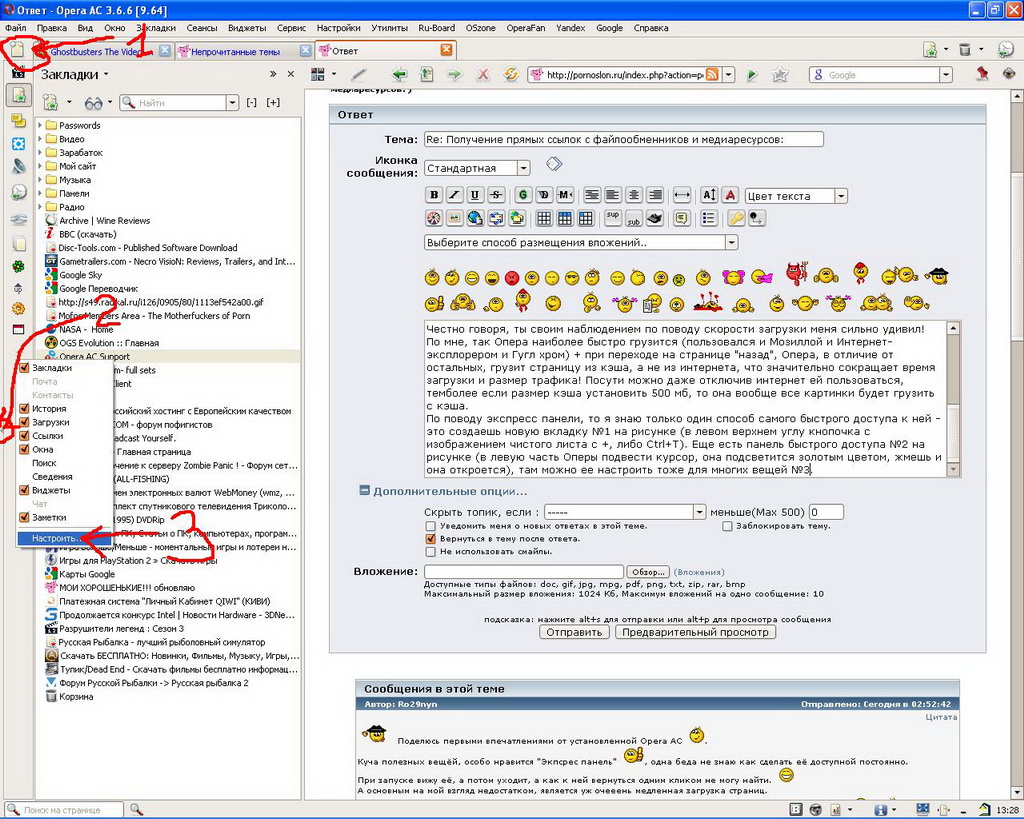Insert a quote block in the reply
Image resolution: width=1024 pixels, height=819 pixels.
coord(682,218)
